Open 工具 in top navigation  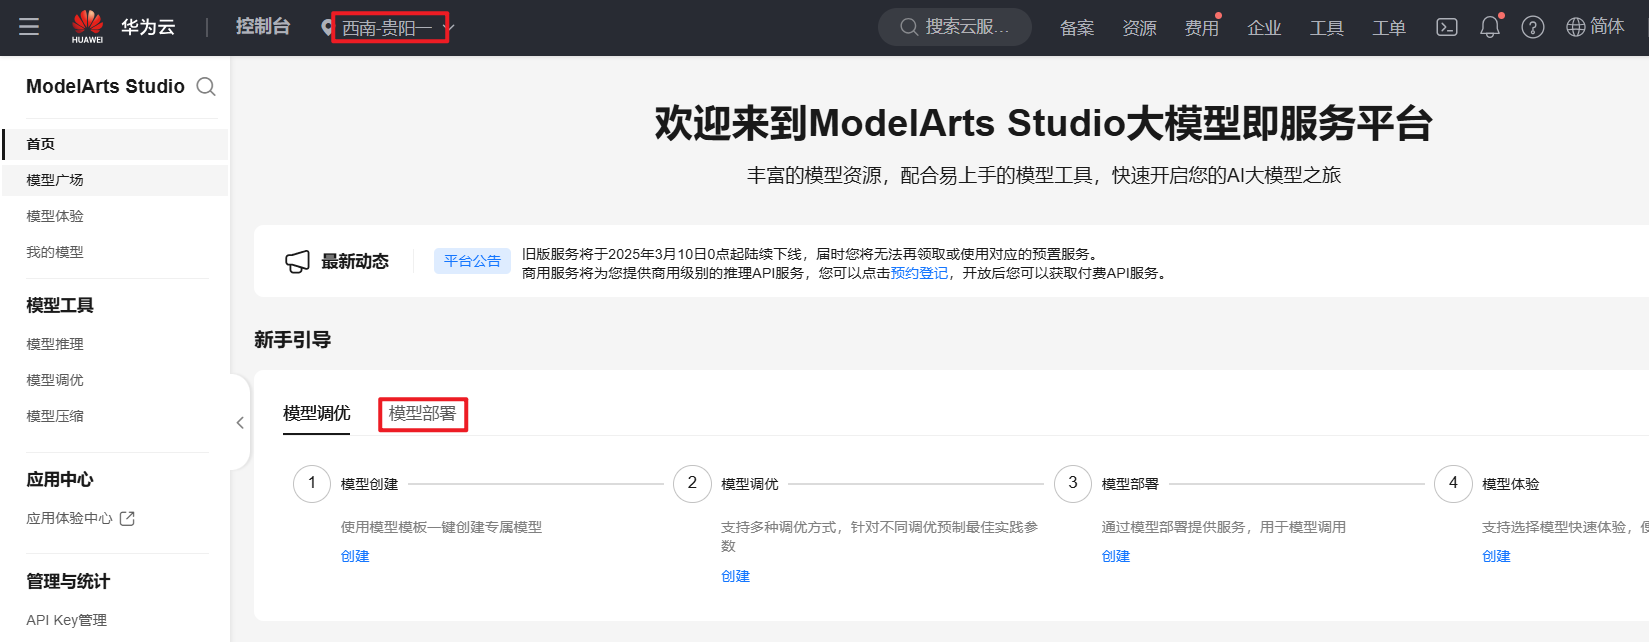coord(1327,28)
